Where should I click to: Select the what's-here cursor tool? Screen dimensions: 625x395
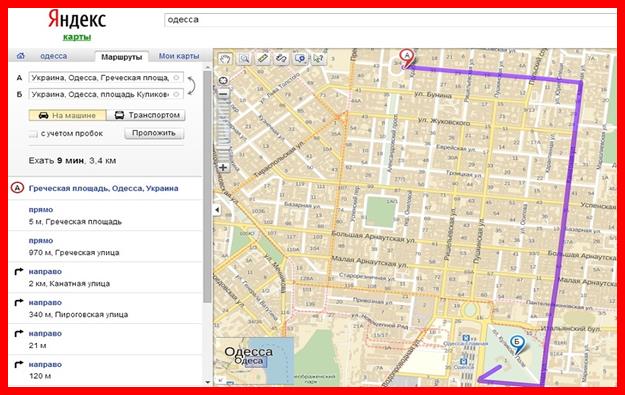(318, 59)
